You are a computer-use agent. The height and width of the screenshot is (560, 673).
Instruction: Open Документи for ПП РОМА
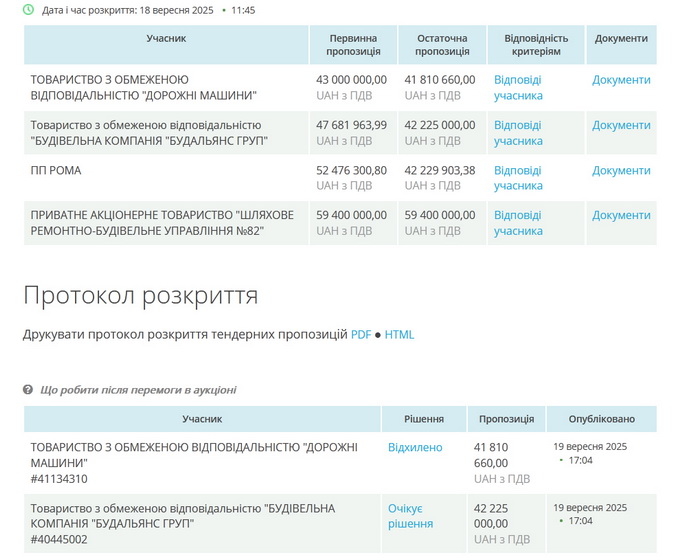[x=621, y=170]
